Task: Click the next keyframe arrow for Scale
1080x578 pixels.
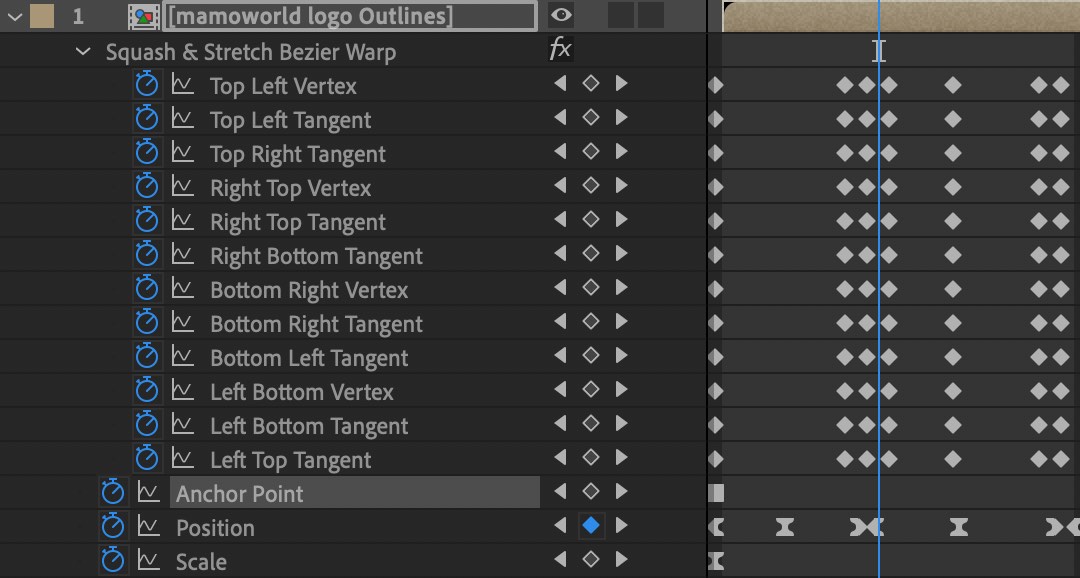Action: (621, 560)
